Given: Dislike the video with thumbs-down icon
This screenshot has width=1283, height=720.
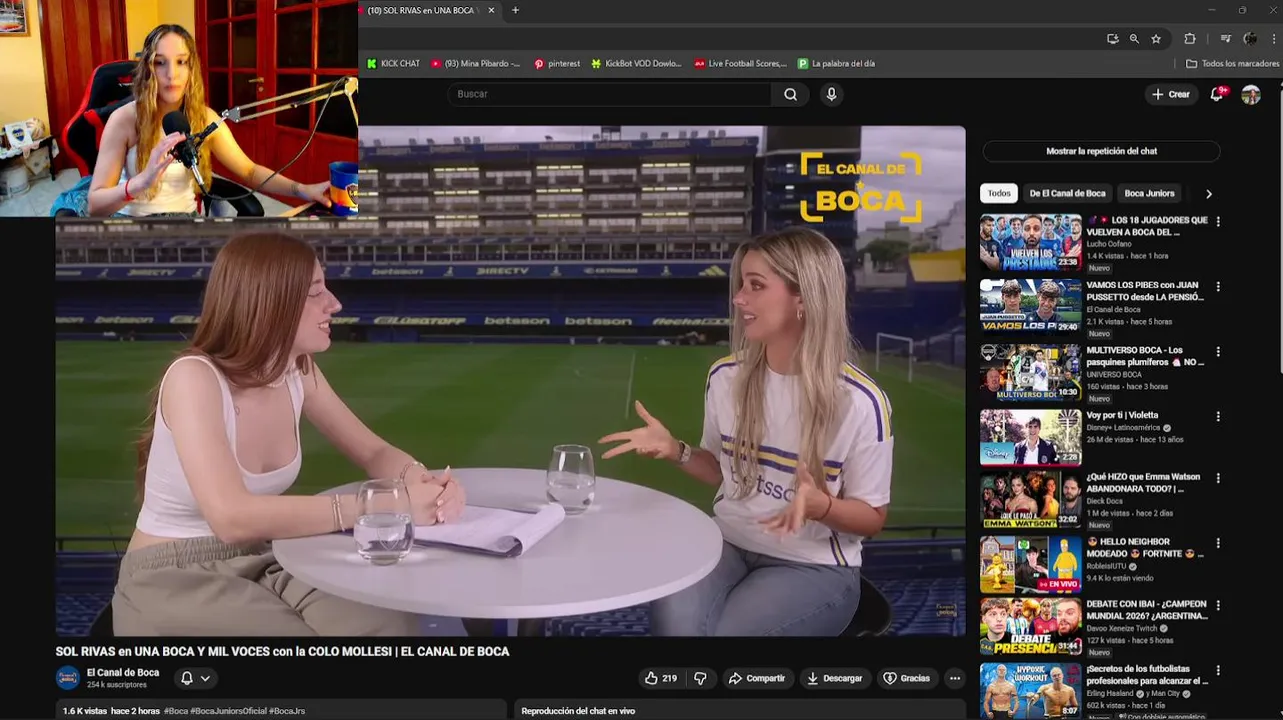Looking at the screenshot, I should point(700,678).
